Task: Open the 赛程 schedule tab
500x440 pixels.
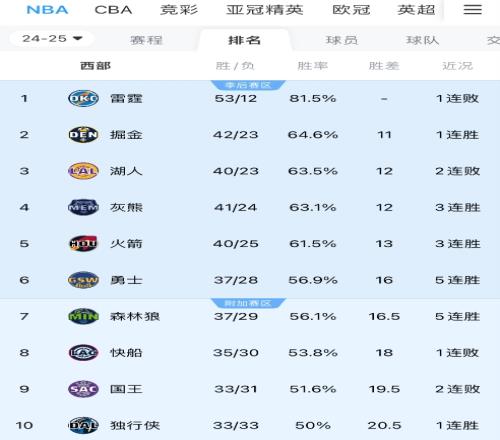Action: point(146,40)
